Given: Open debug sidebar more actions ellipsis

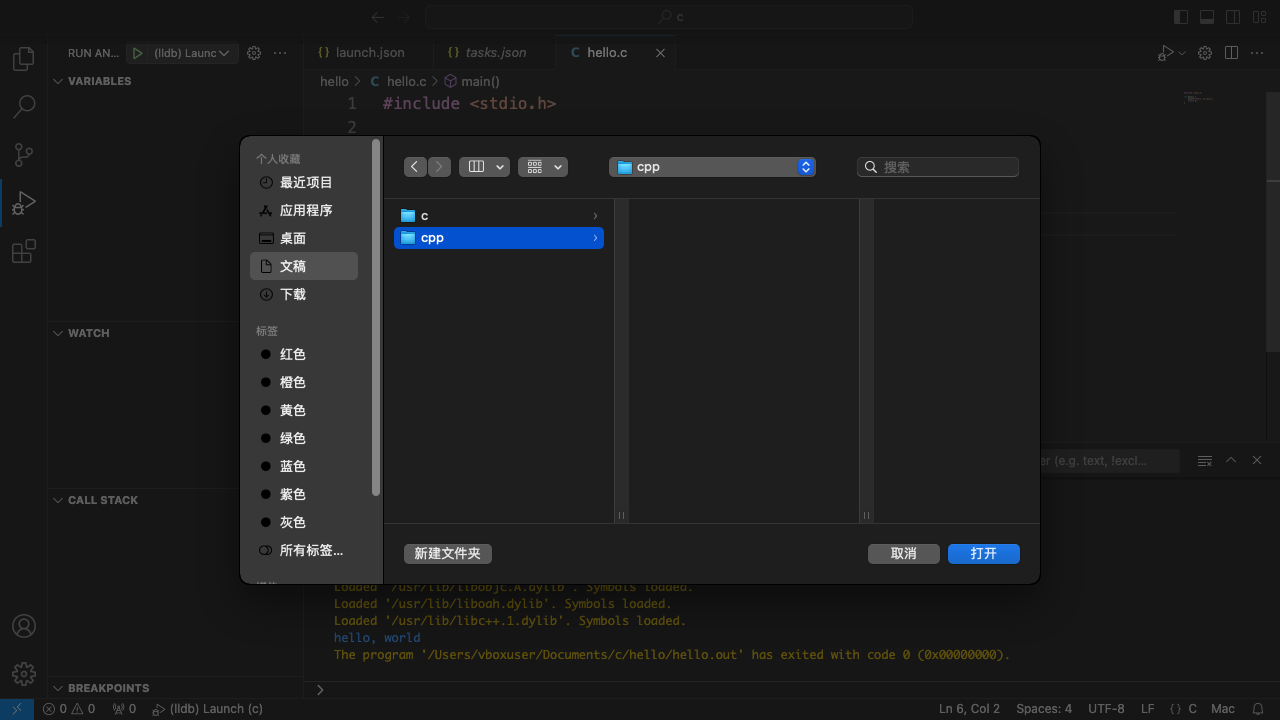Looking at the screenshot, I should pyautogui.click(x=280, y=53).
